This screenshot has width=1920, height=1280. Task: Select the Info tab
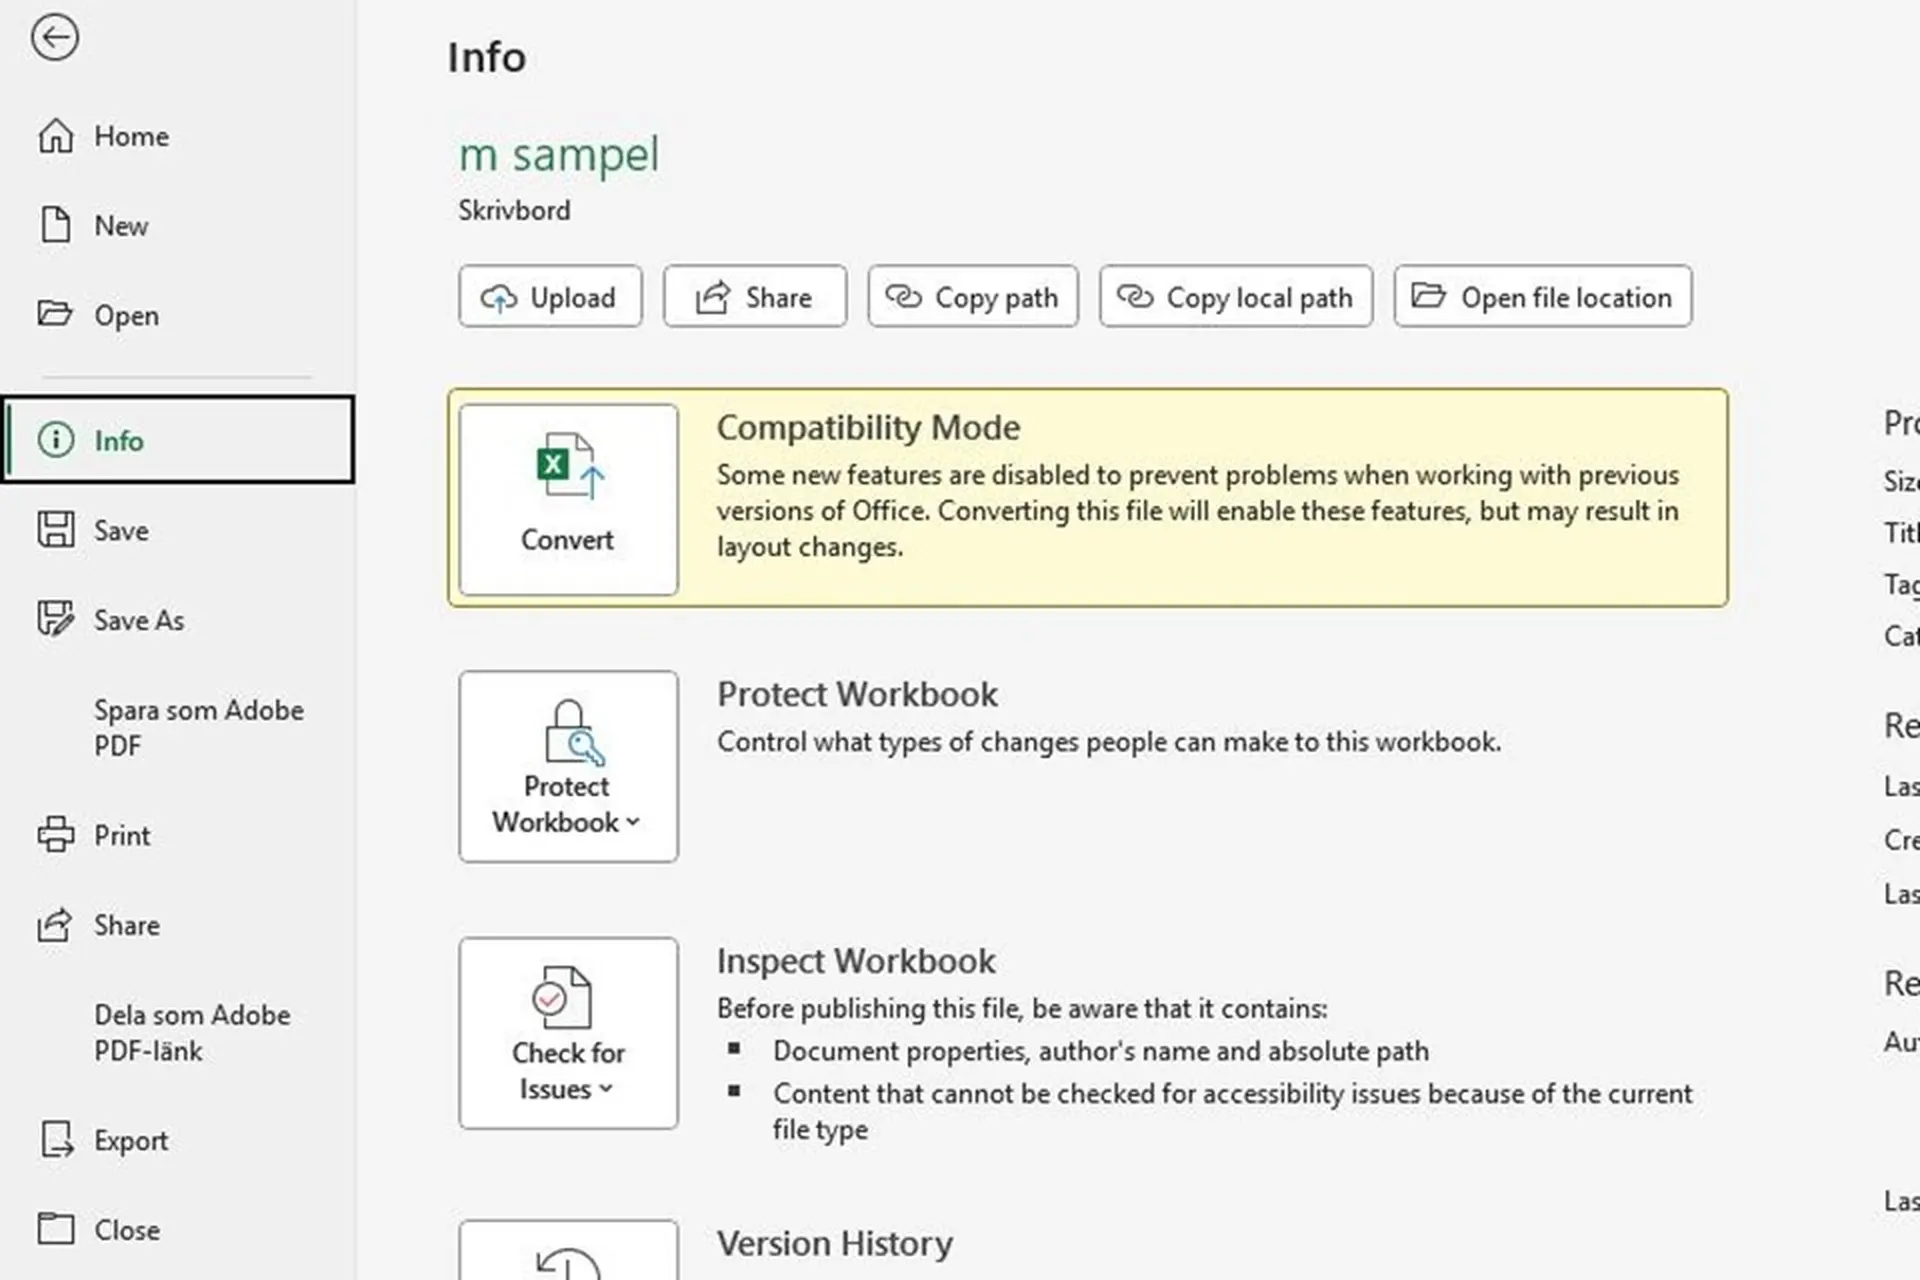(x=178, y=440)
